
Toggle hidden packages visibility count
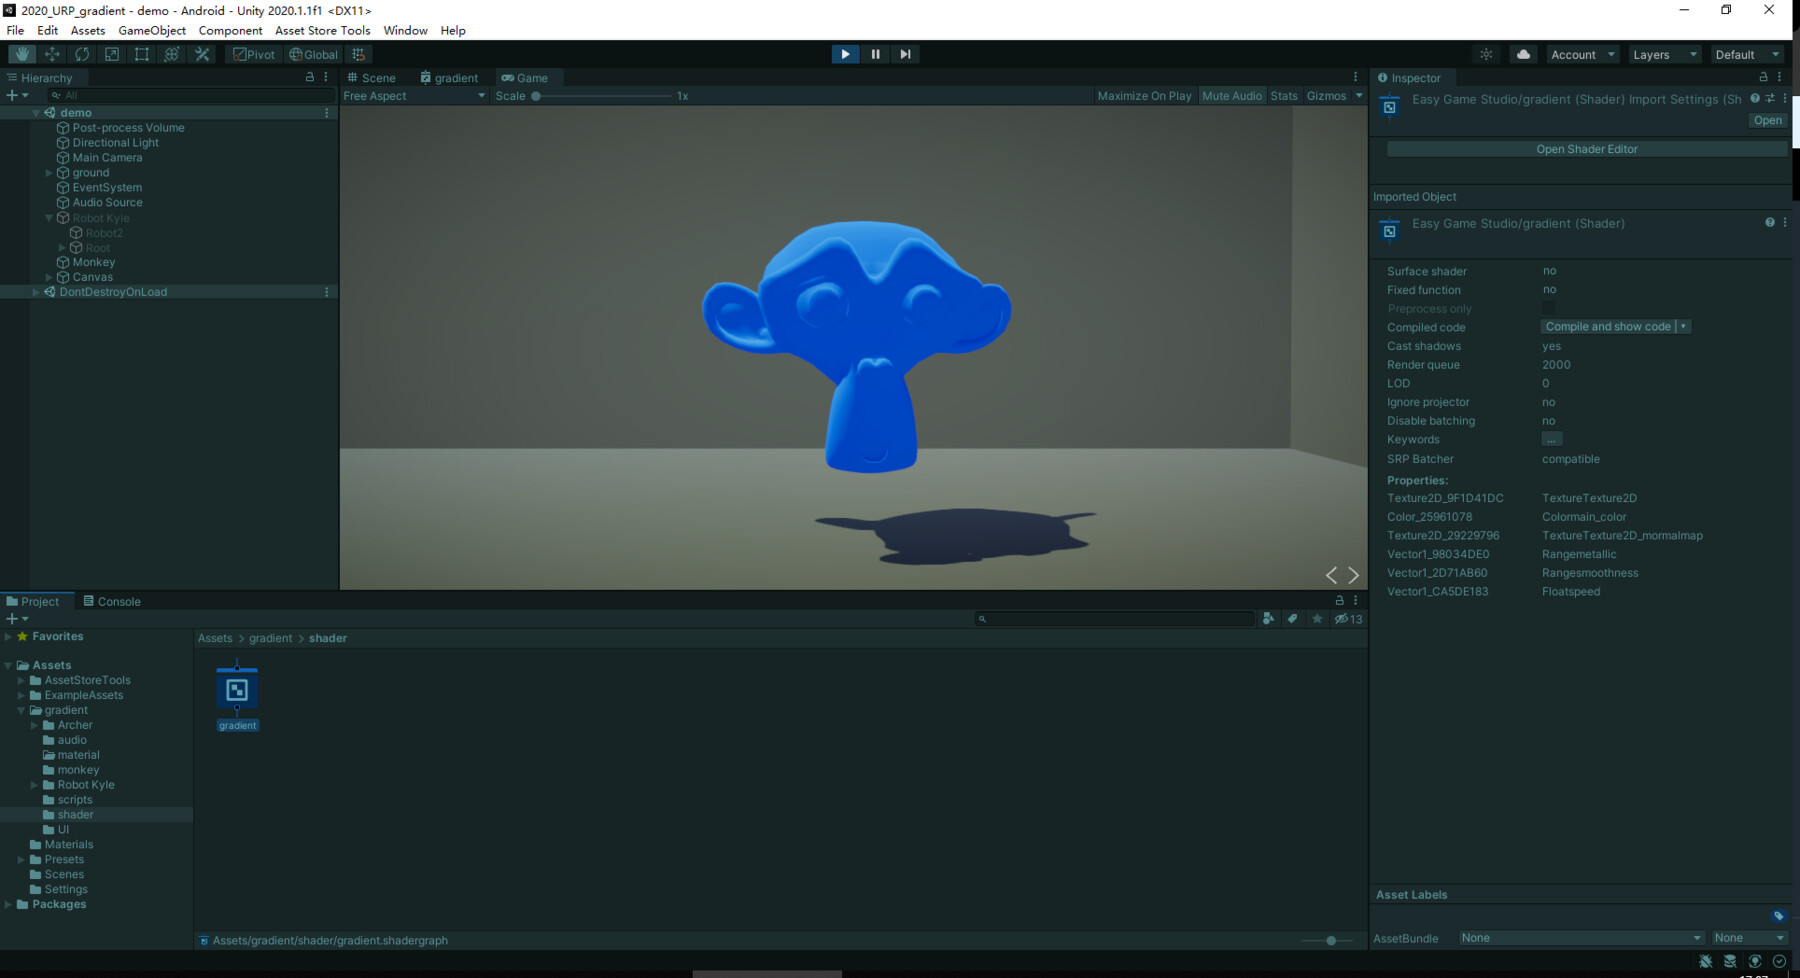pyautogui.click(x=1348, y=619)
